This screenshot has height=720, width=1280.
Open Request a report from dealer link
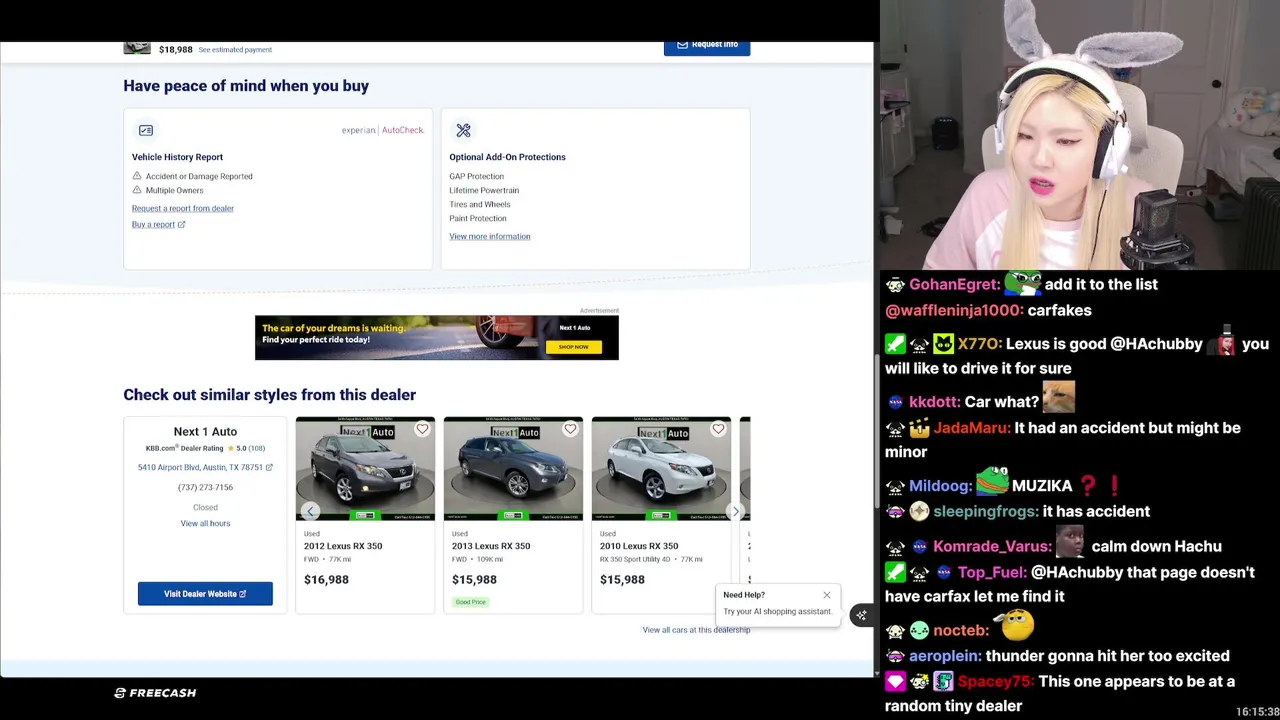coord(183,208)
